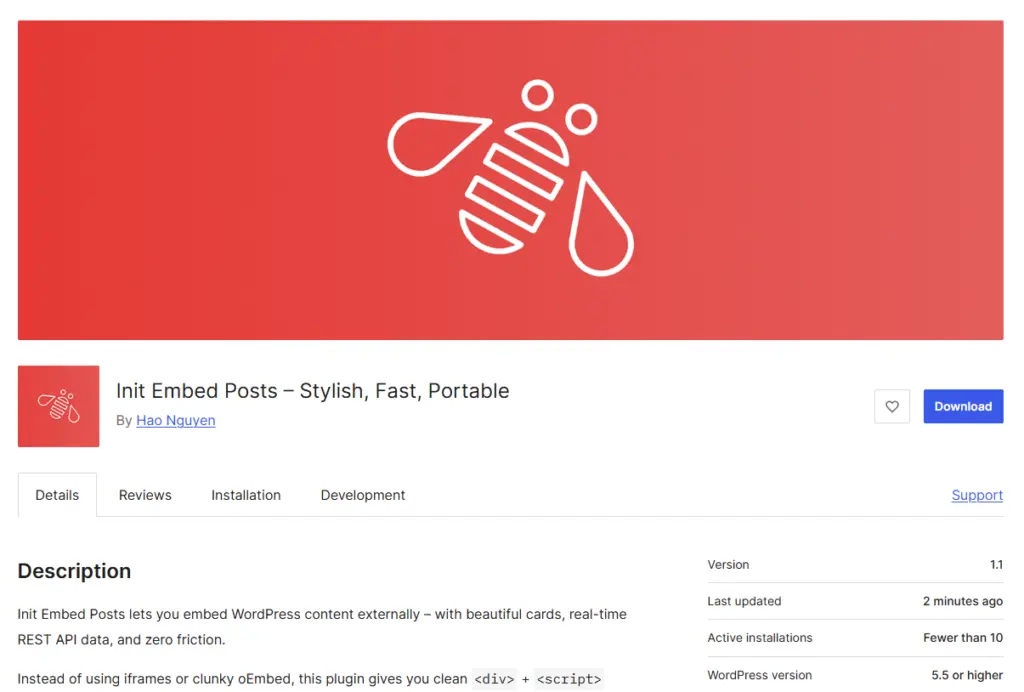Click the <div> code snippet
The image size is (1024, 692).
click(494, 679)
